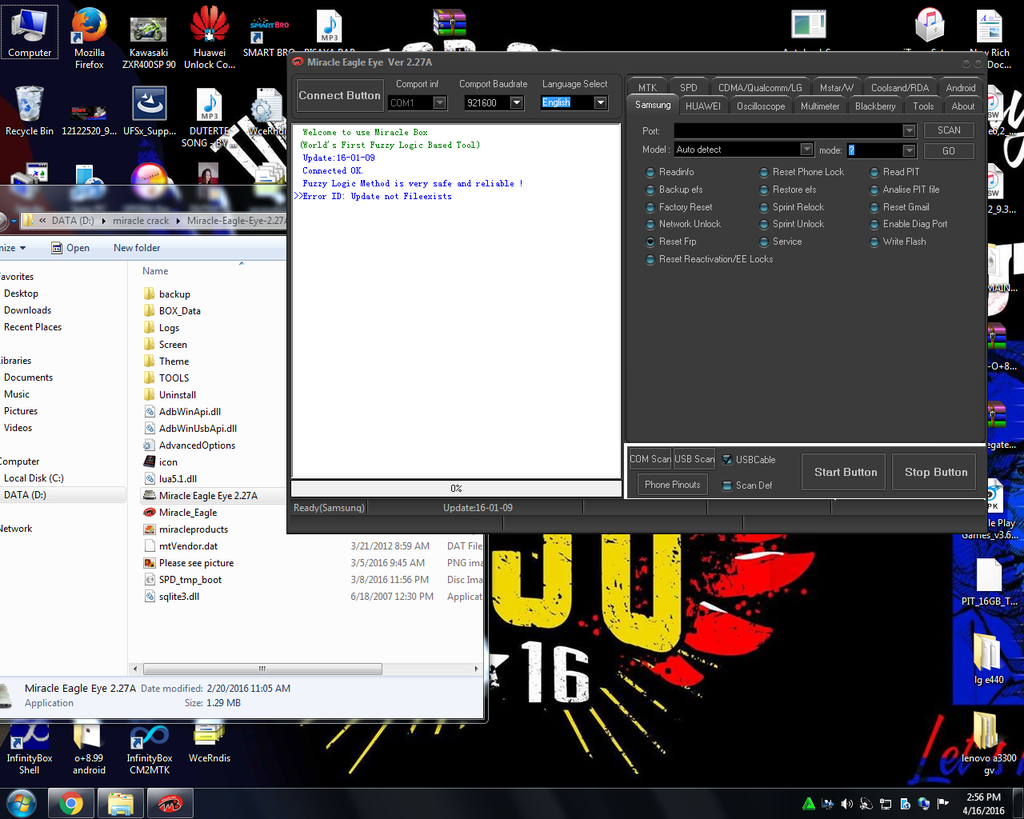
Task: Open the Recycle Bin desktop icon
Action: click(x=29, y=110)
